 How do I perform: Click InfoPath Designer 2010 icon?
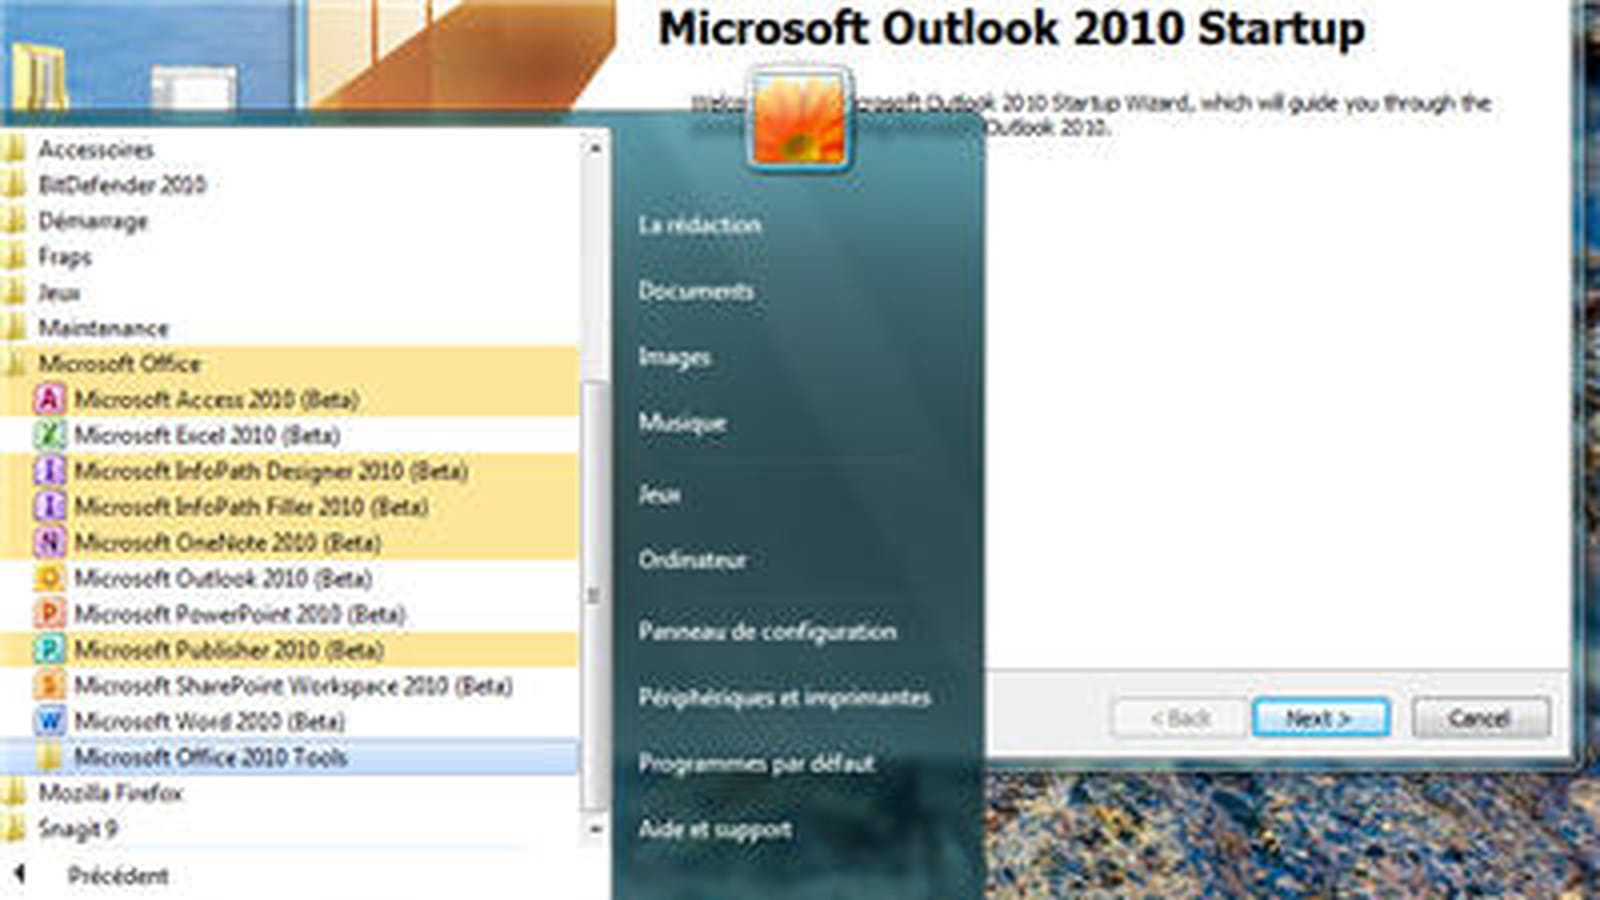(x=49, y=471)
